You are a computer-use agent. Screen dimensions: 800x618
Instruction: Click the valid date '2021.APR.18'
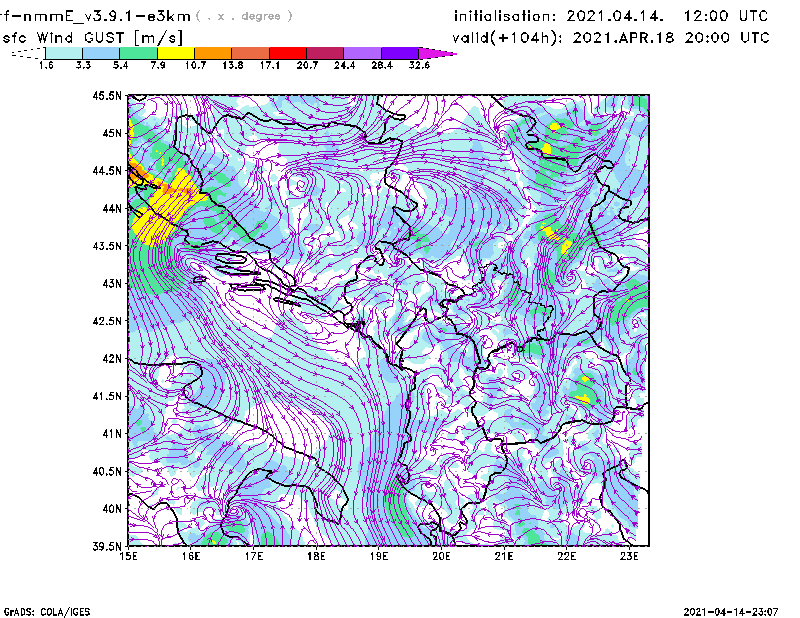(x=623, y=38)
